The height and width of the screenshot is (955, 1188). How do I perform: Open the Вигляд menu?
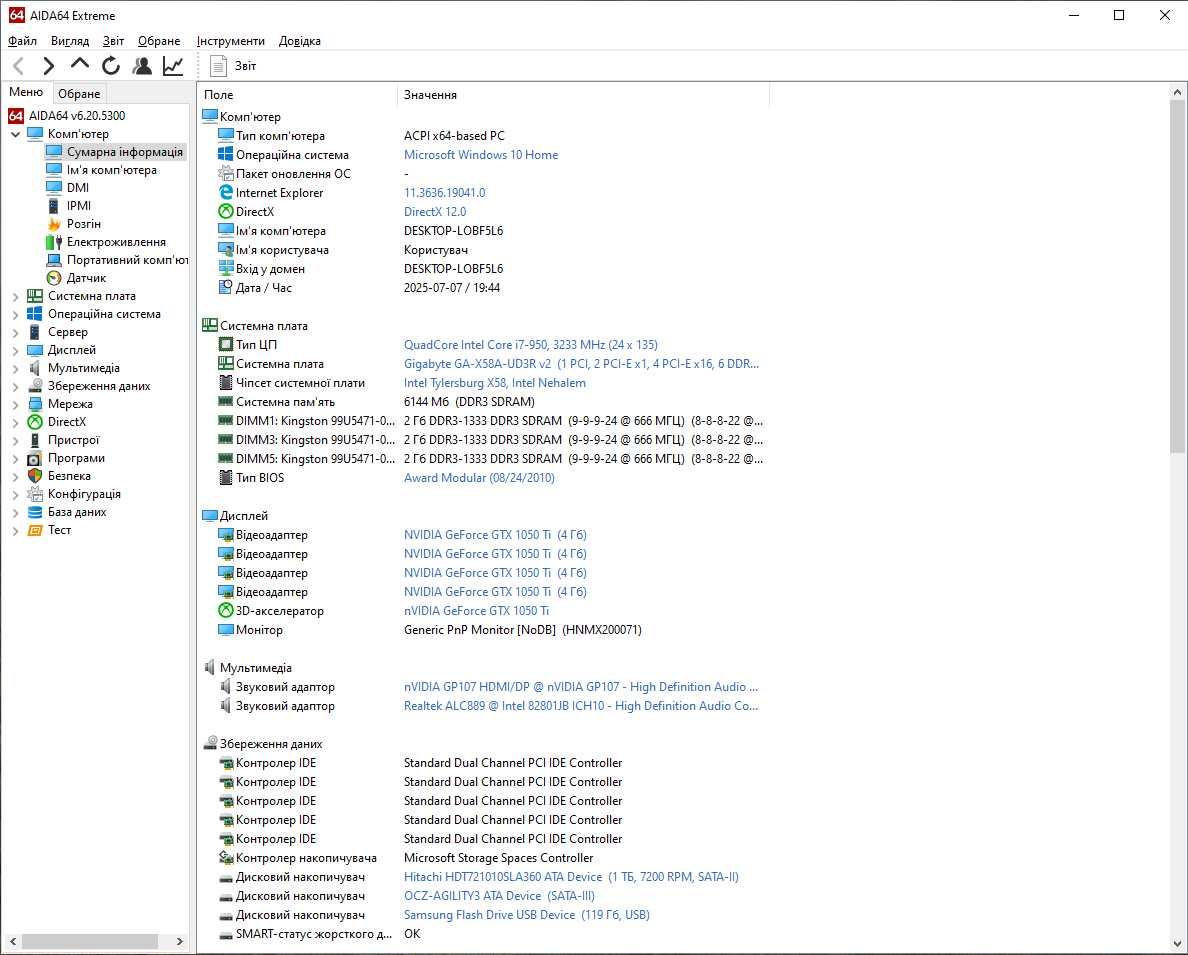70,41
